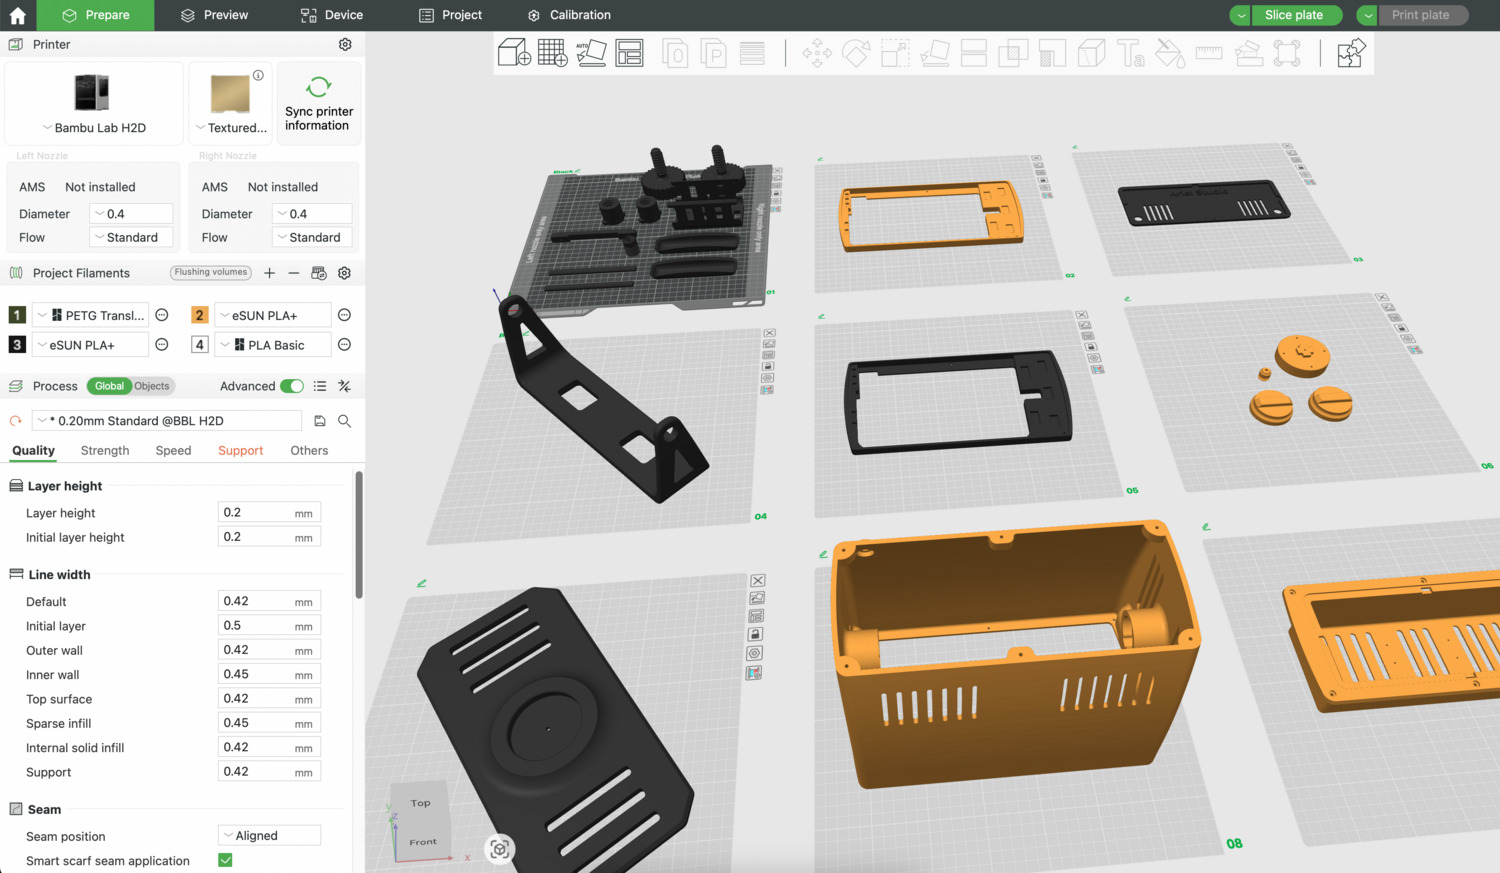Open the Color Painting tool
1500x873 pixels.
tap(1170, 52)
